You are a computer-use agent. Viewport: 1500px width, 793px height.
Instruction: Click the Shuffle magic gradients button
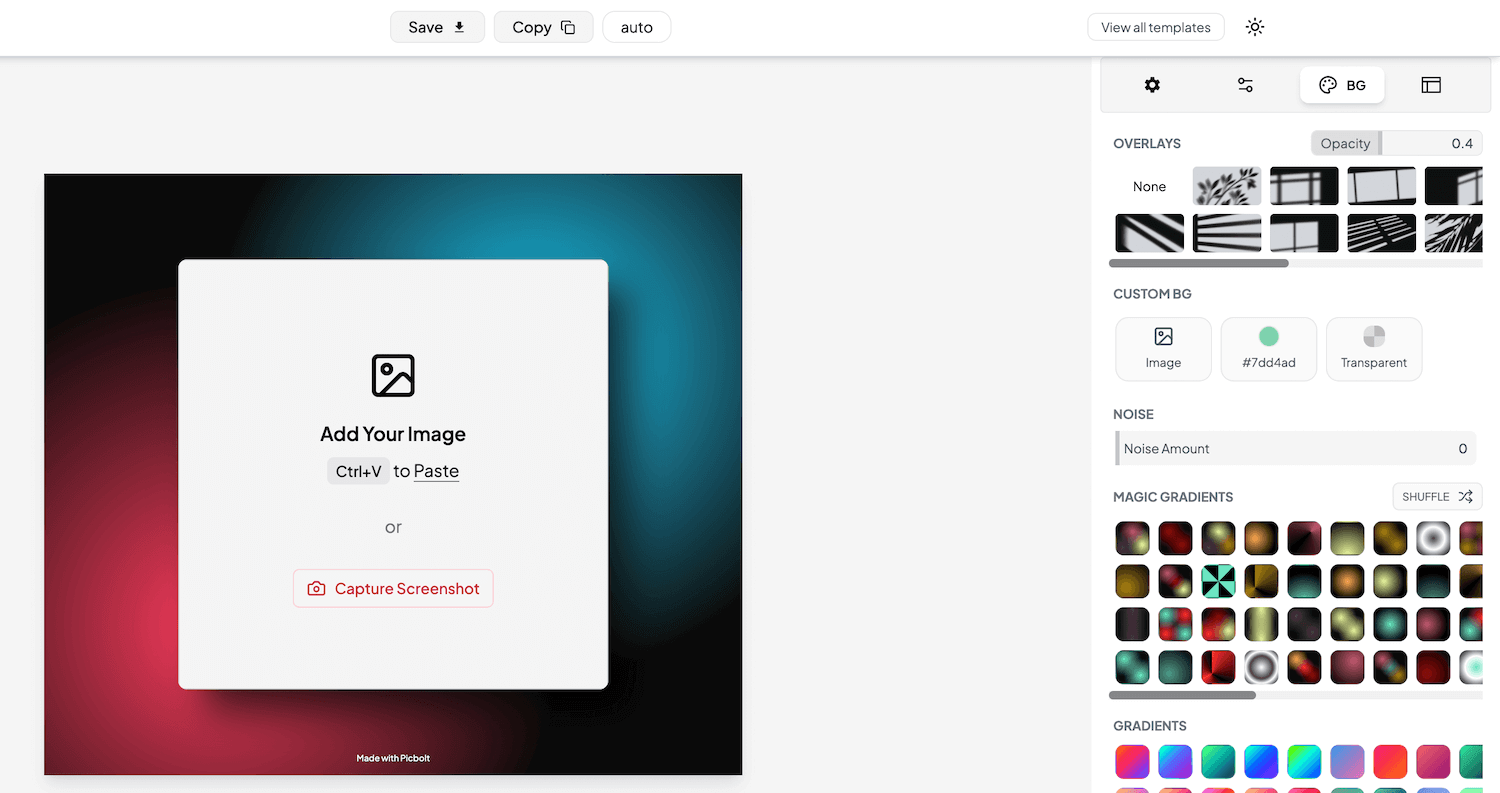1437,496
